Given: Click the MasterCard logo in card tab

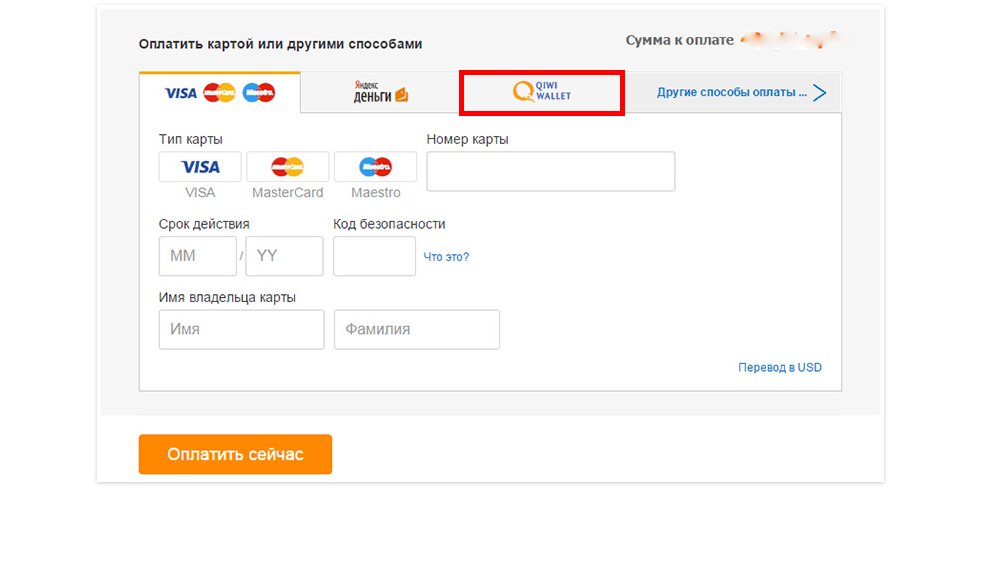Looking at the screenshot, I should pyautogui.click(x=220, y=93).
